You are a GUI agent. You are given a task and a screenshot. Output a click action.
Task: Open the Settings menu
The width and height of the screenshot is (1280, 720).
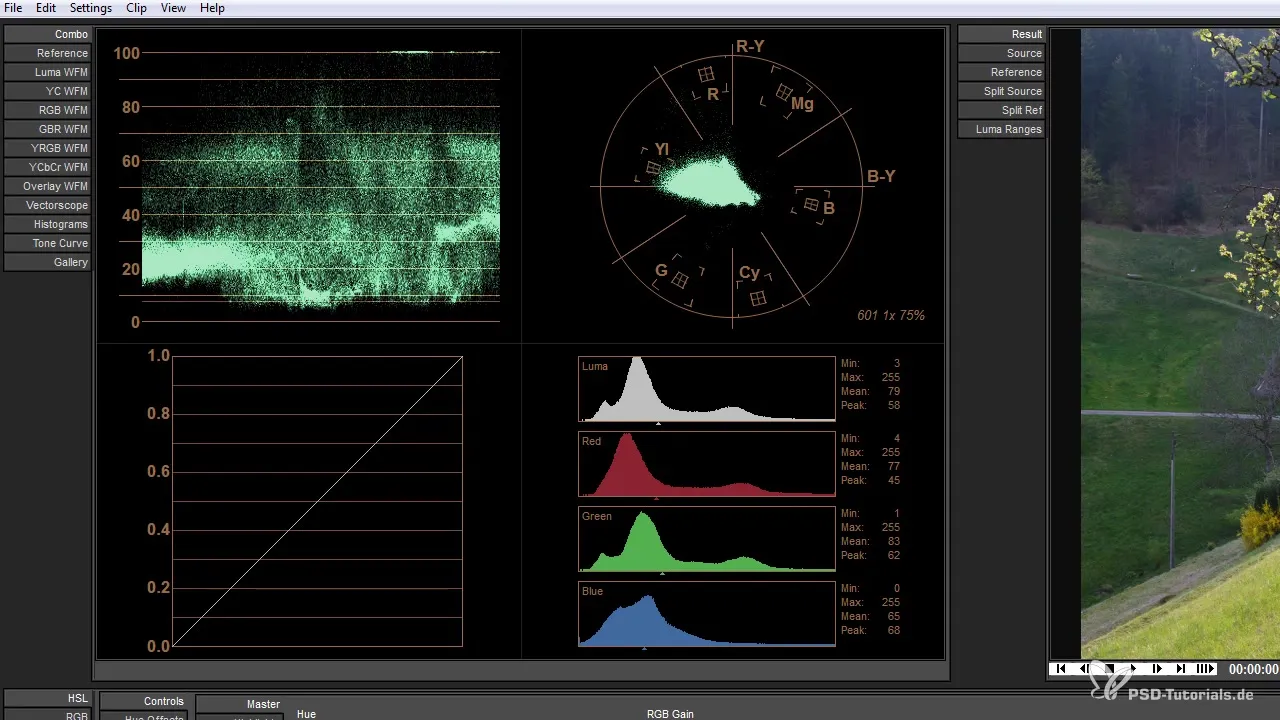click(x=91, y=8)
